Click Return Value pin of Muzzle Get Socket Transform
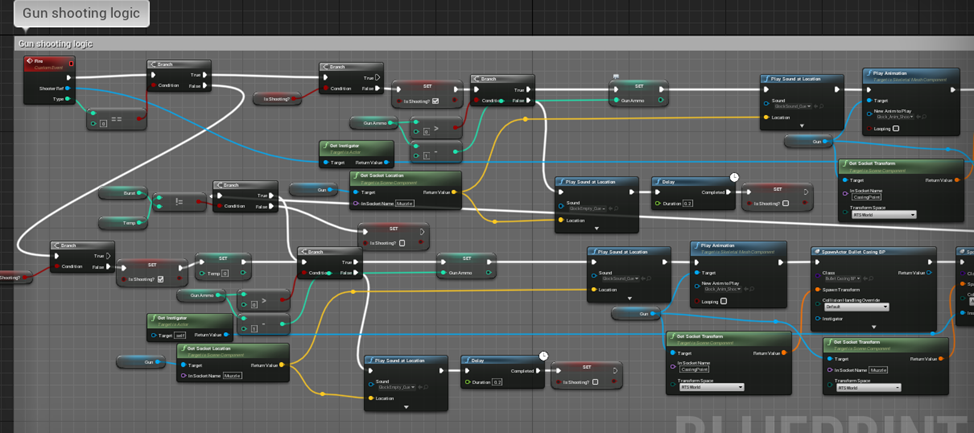 (942, 358)
